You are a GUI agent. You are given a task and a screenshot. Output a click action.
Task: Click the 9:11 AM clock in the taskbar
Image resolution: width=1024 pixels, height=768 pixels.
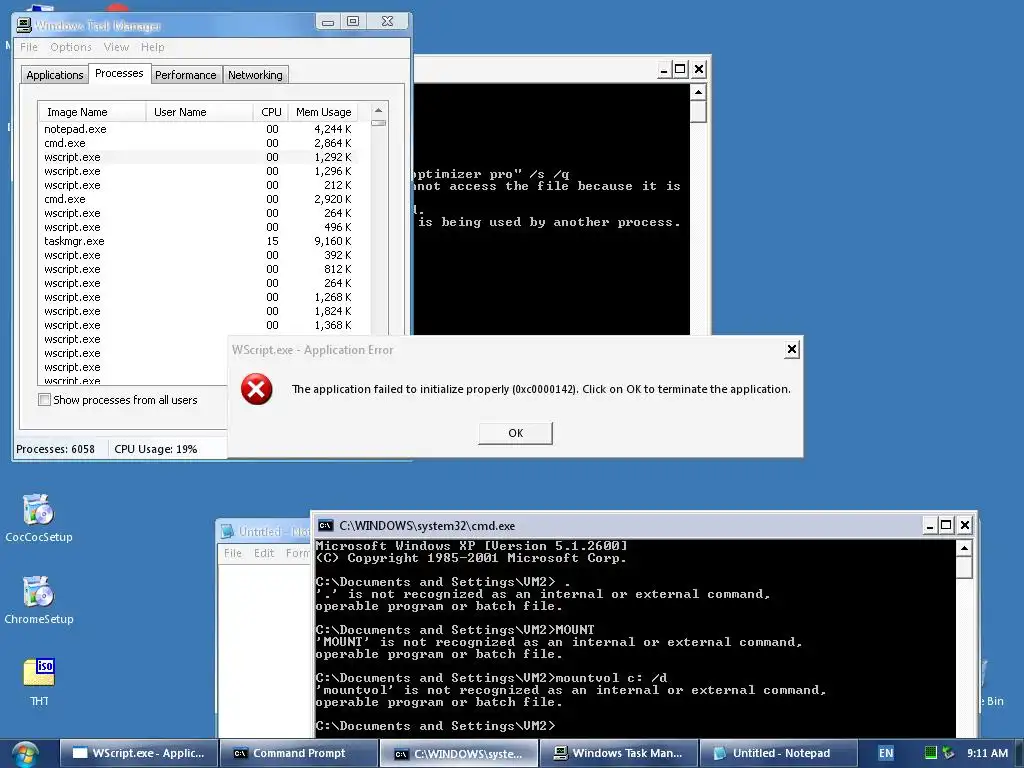tap(987, 753)
